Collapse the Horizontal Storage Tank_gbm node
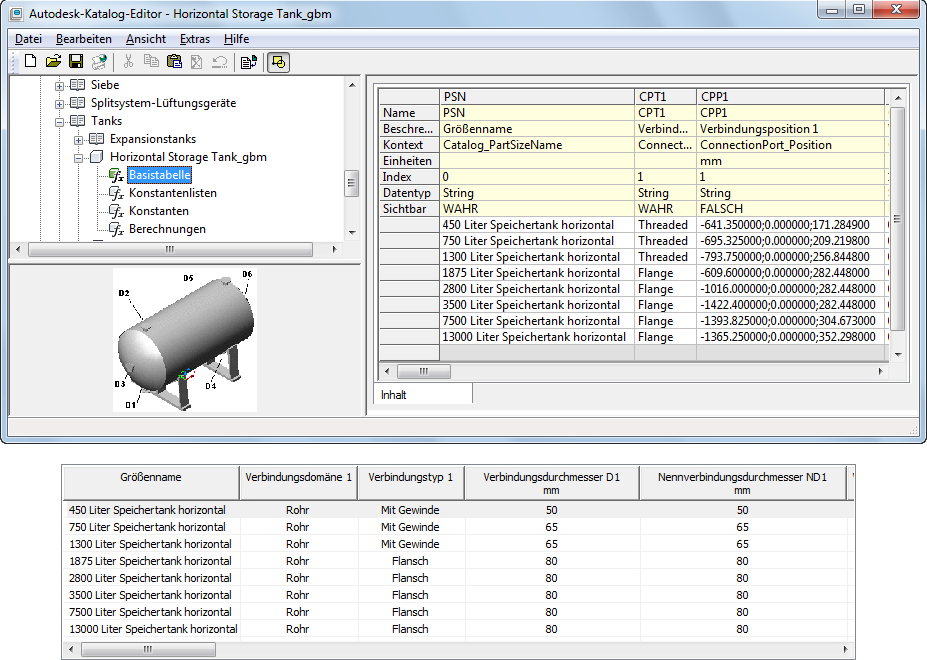This screenshot has width=927, height=660. click(x=78, y=158)
